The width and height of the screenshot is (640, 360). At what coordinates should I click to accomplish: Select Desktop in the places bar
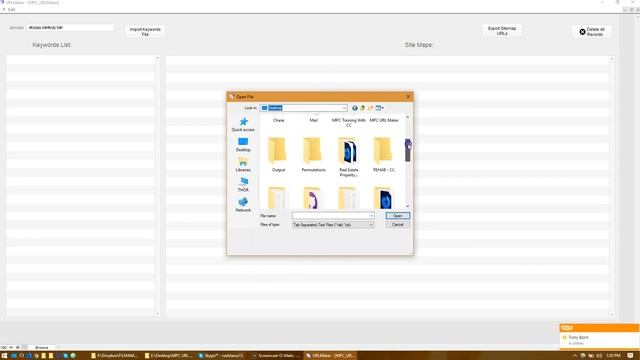(x=243, y=145)
